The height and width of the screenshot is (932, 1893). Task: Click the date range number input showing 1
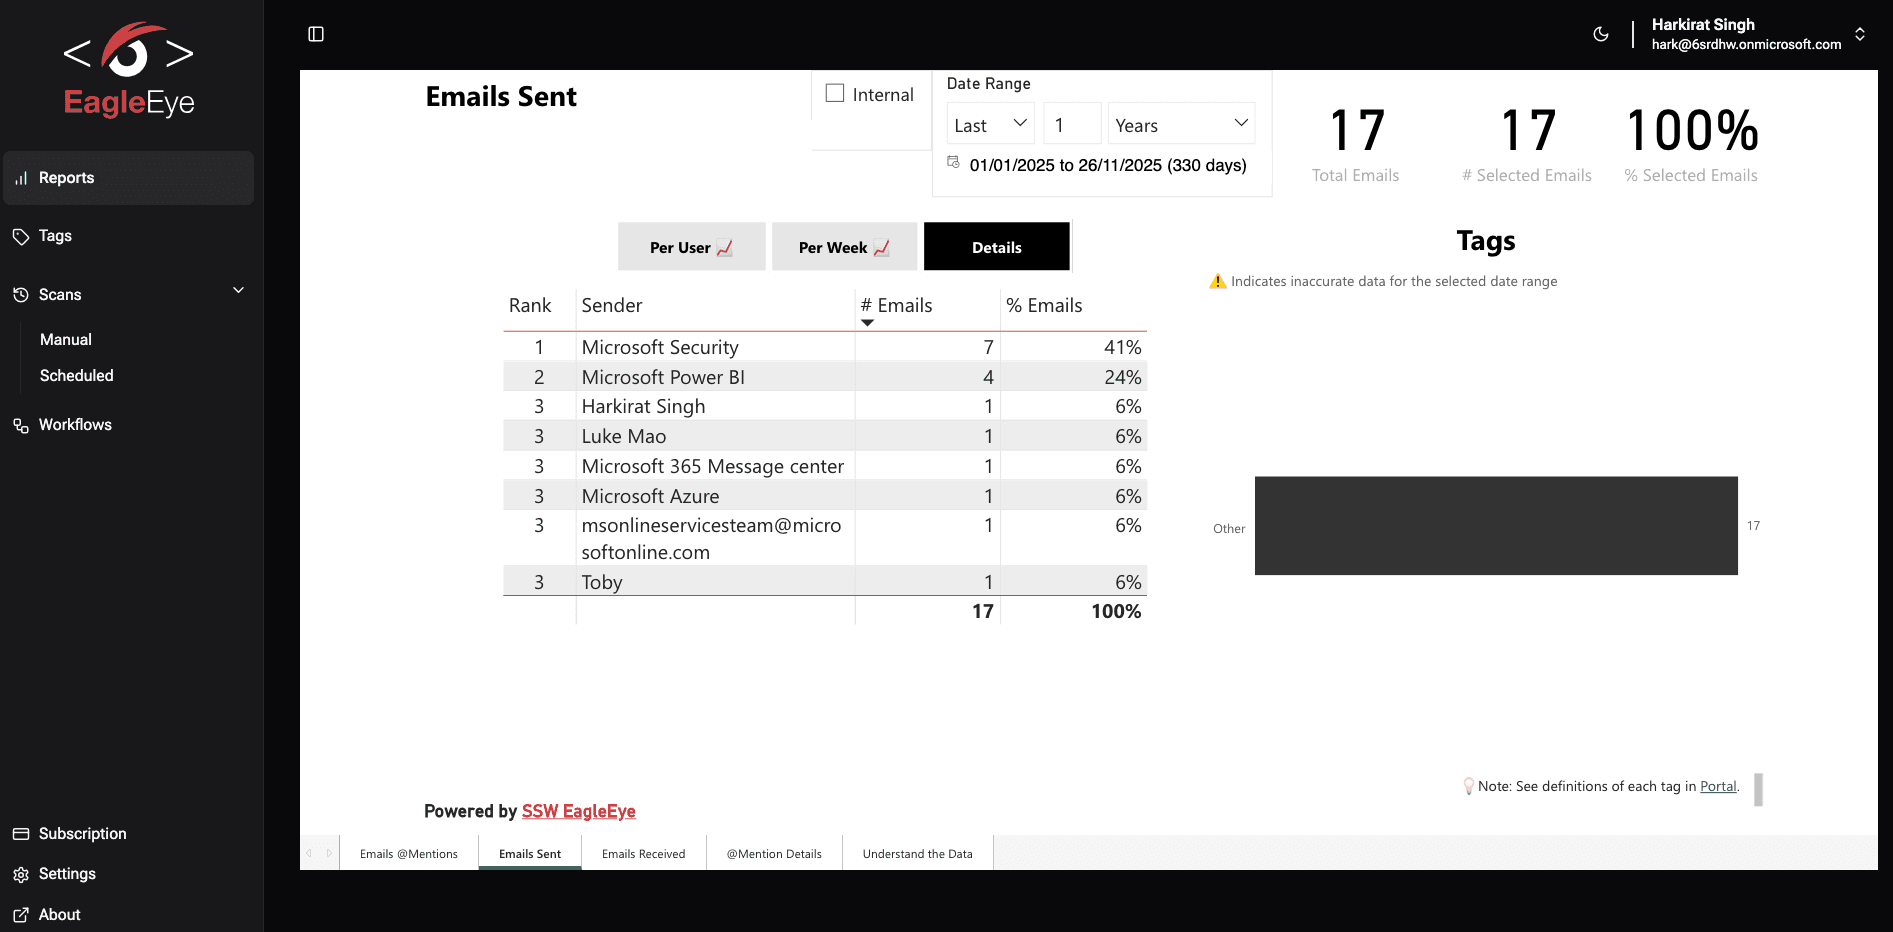point(1072,123)
